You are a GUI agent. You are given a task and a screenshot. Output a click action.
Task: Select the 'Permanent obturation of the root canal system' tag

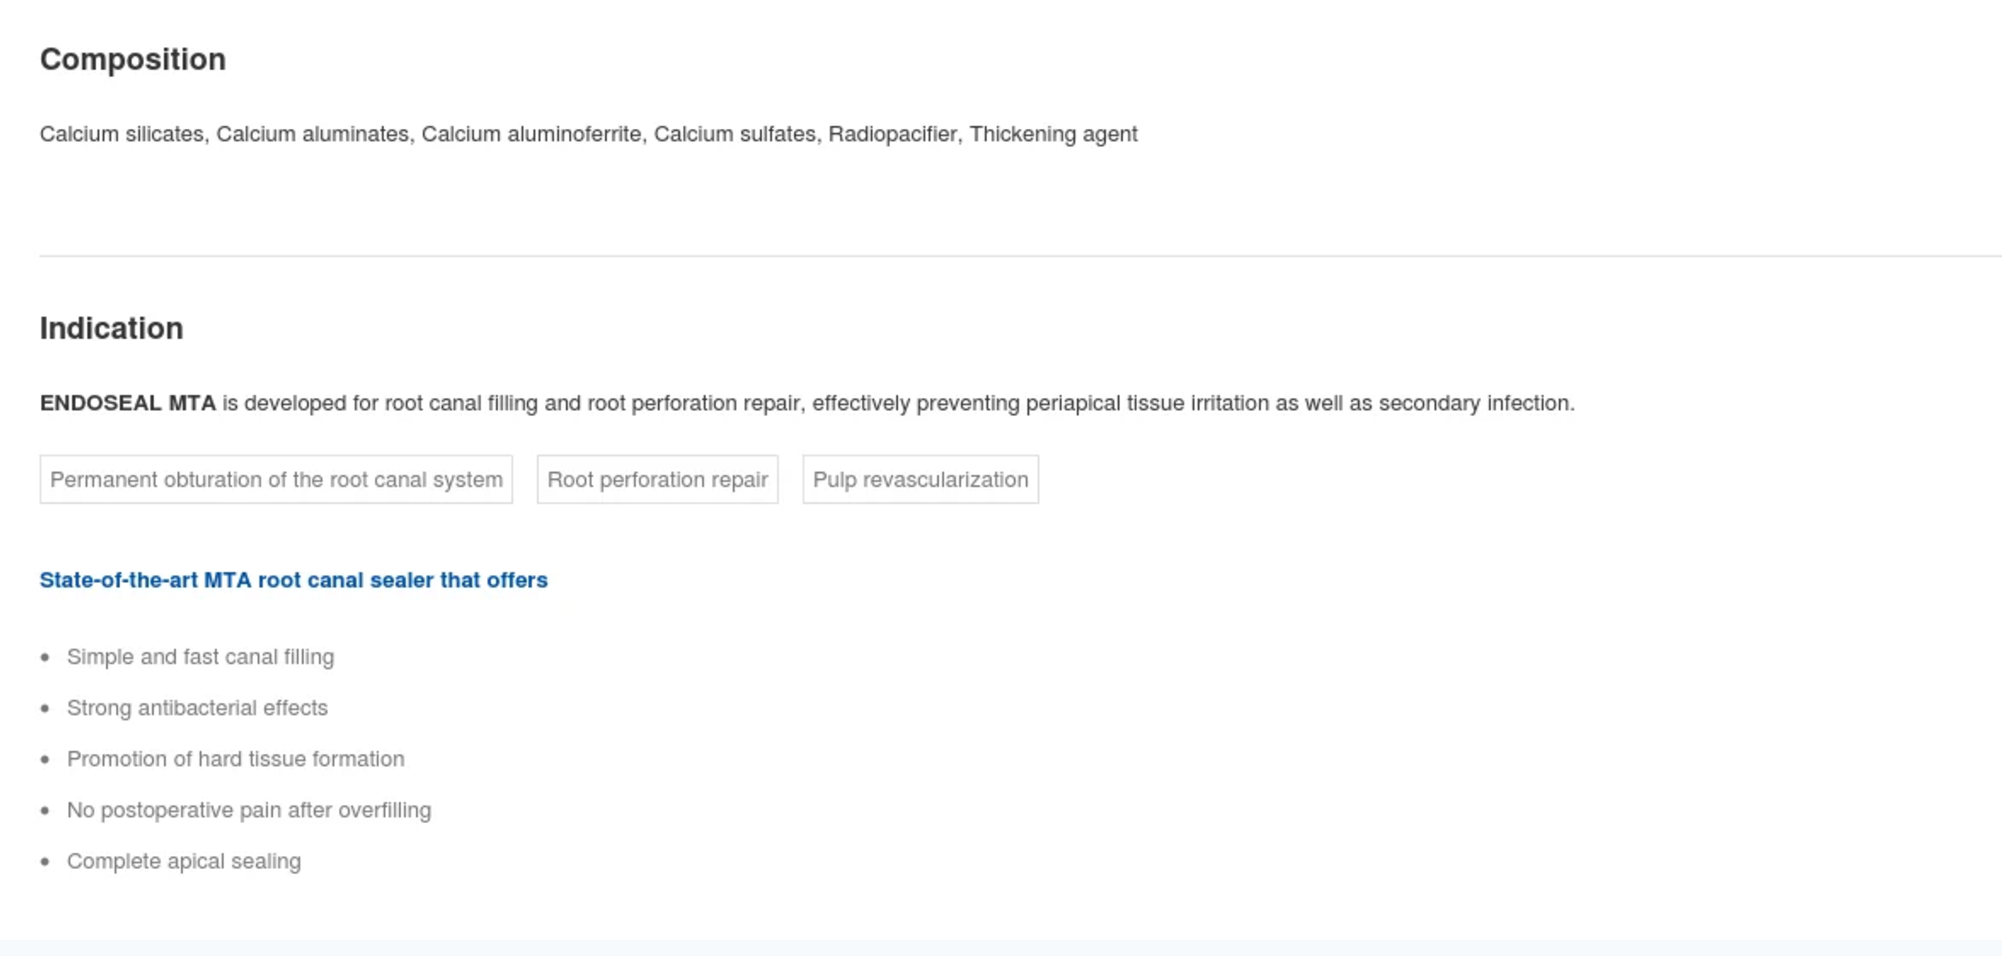click(276, 480)
